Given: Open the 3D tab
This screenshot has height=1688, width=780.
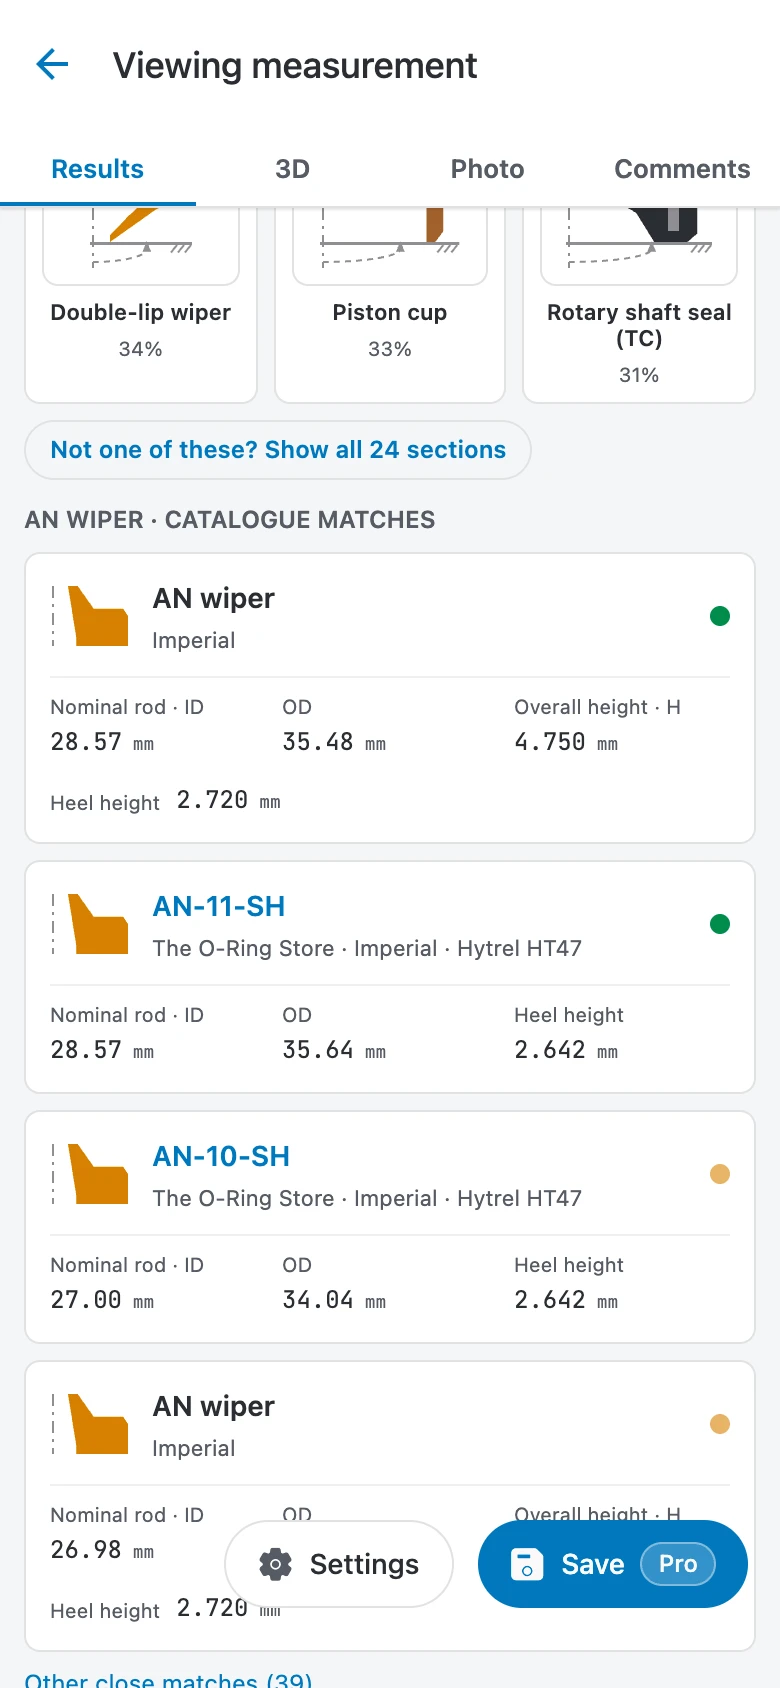Looking at the screenshot, I should coord(293,169).
